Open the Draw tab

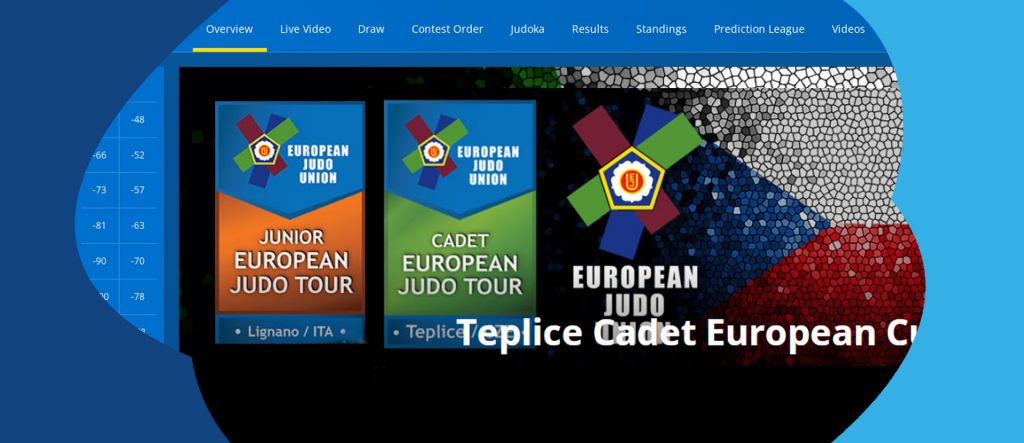coord(371,29)
